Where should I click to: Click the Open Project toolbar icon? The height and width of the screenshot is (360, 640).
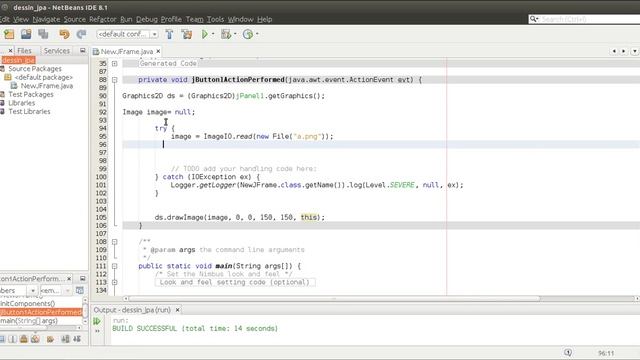[26, 34]
